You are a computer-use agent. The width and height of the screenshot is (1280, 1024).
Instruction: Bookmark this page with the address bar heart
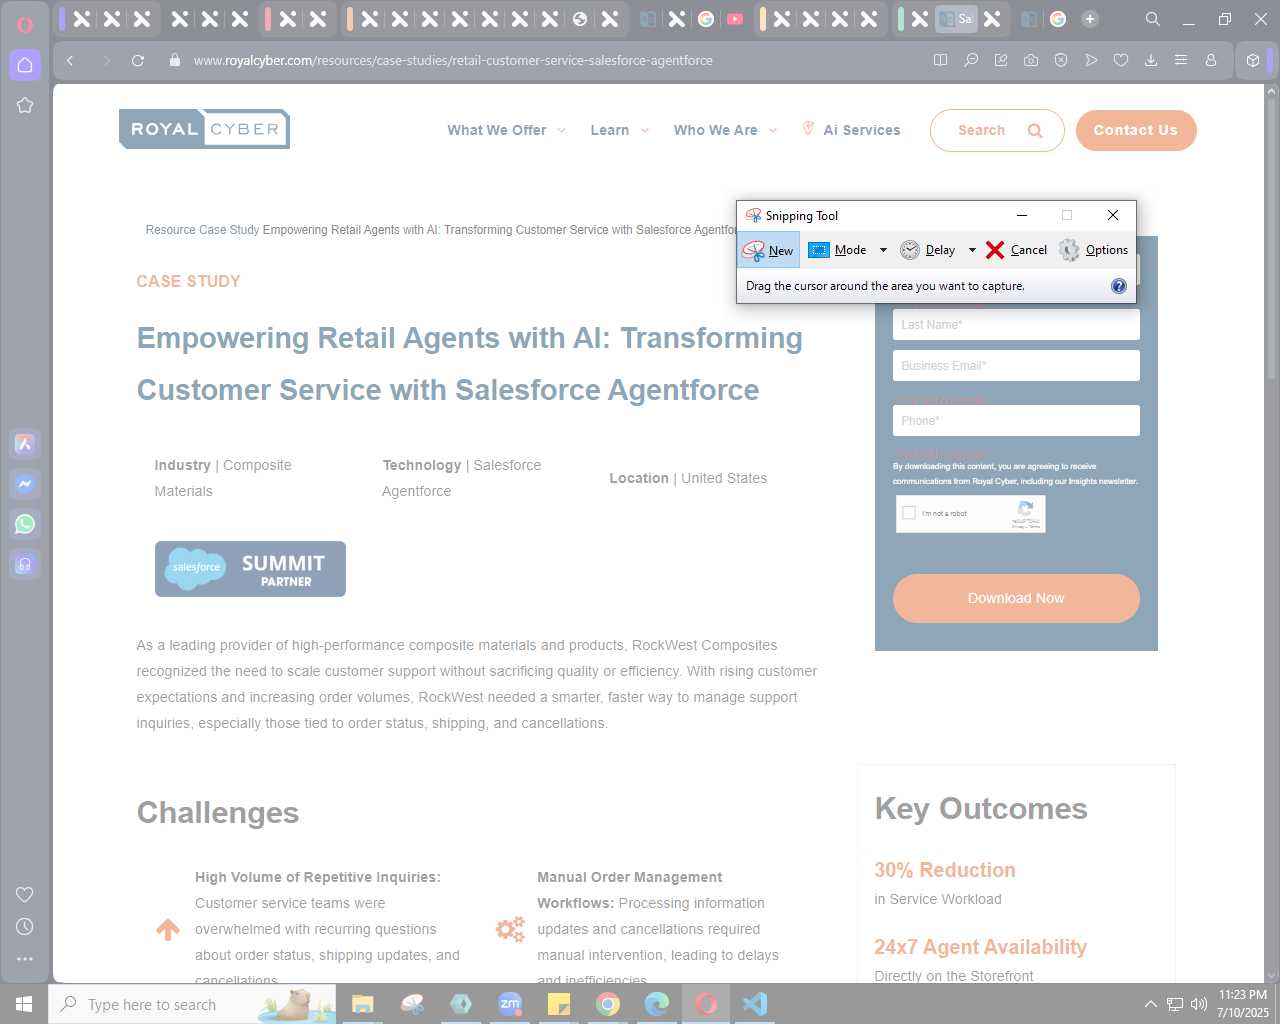point(1121,60)
